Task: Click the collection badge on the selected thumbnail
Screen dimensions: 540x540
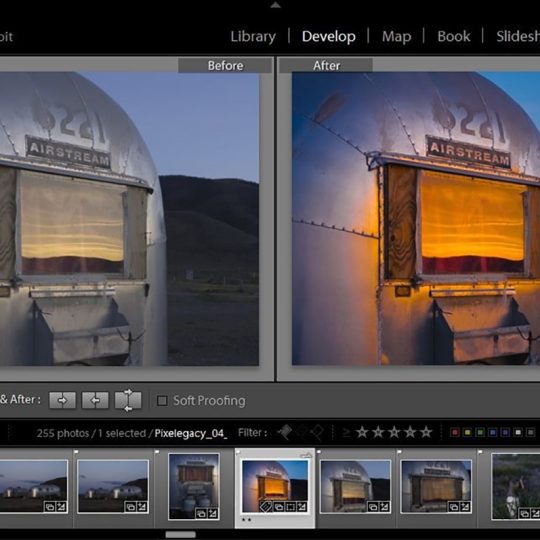Action: 278,507
